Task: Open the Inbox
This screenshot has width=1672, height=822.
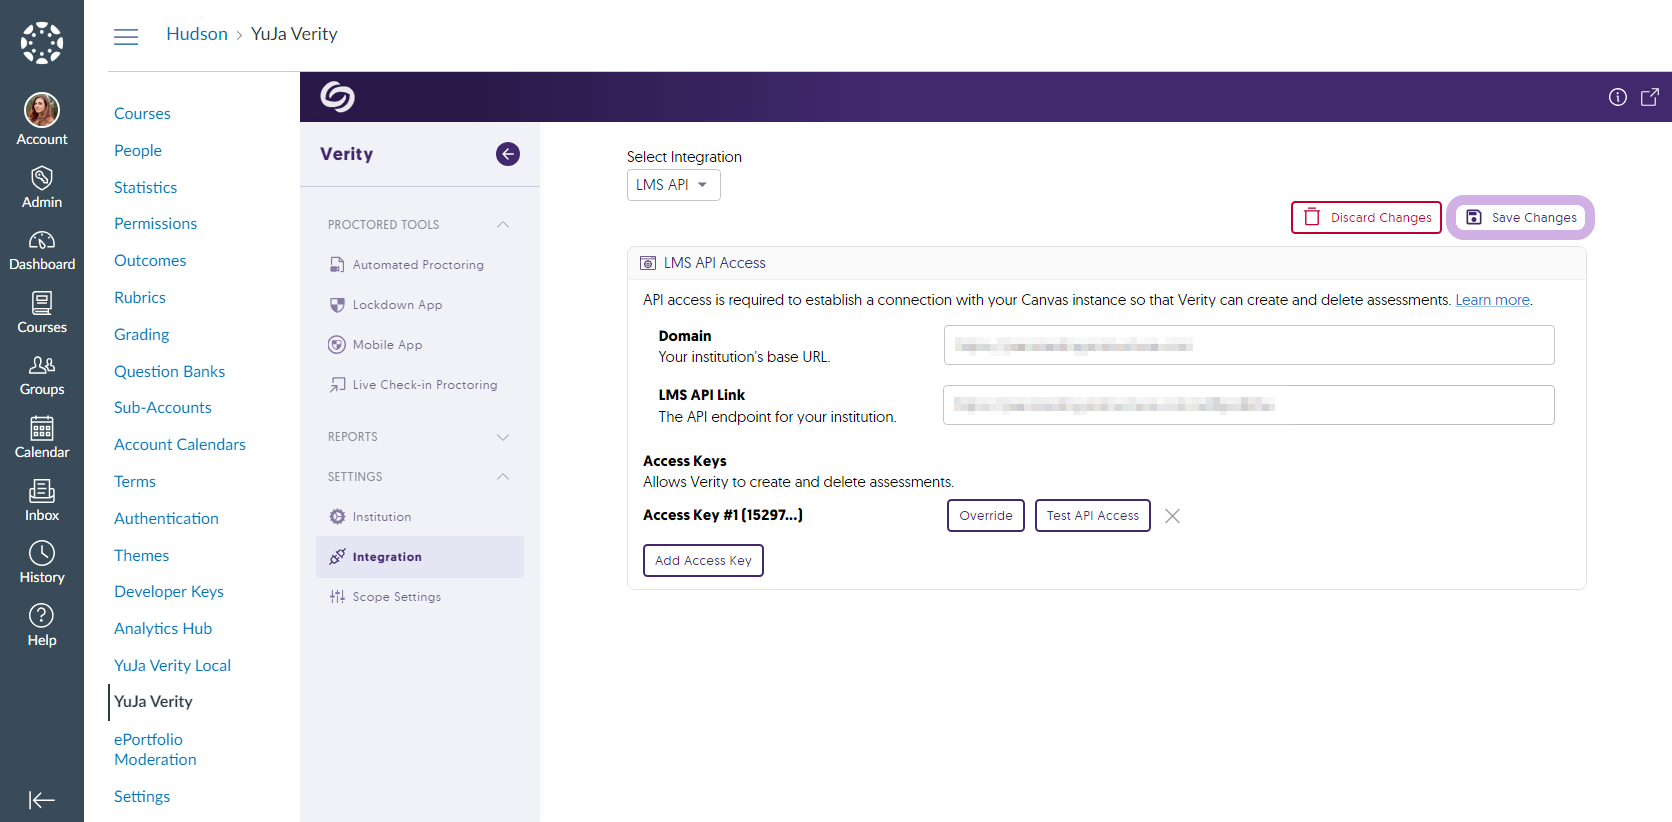Action: point(42,501)
